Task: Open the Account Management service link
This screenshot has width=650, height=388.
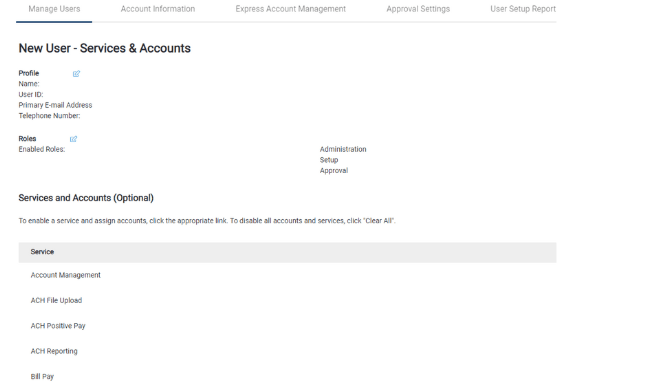Action: pyautogui.click(x=65, y=275)
